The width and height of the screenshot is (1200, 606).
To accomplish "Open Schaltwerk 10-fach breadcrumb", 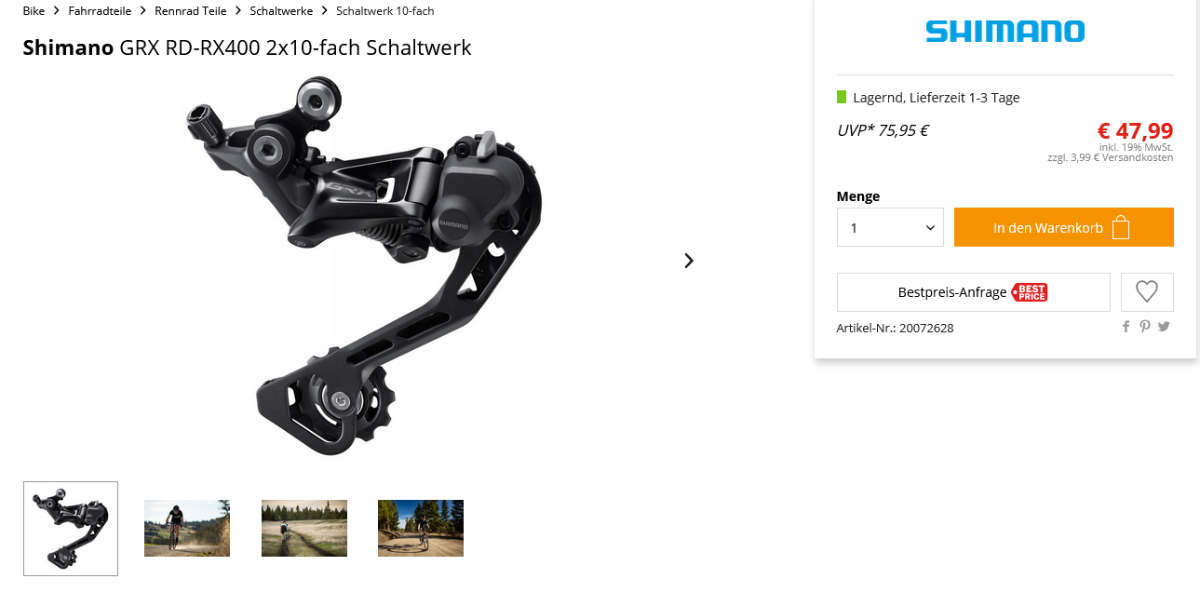I will pos(385,11).
